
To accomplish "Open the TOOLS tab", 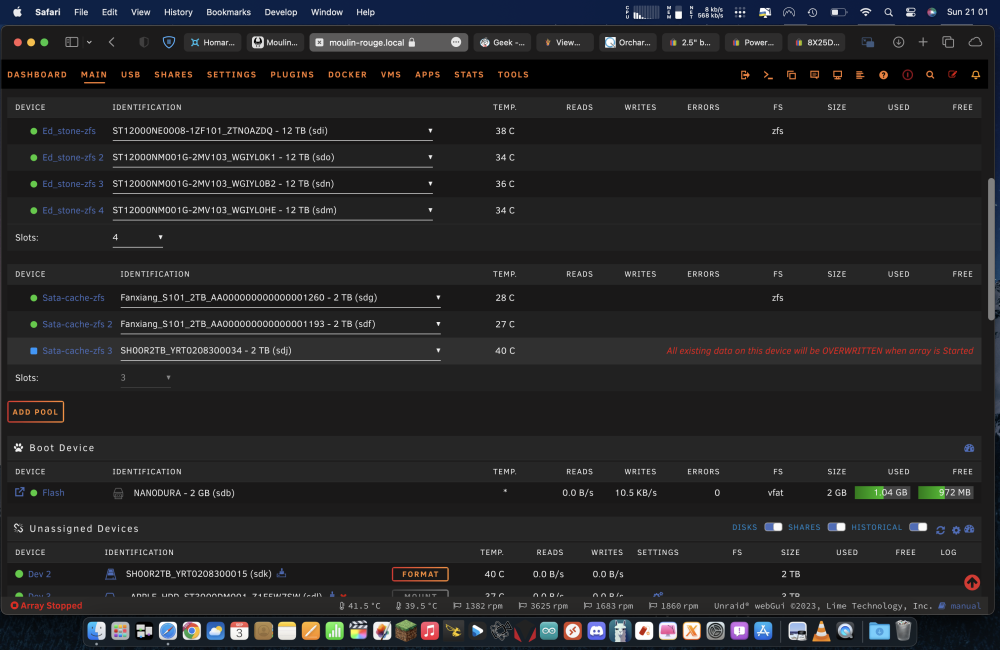I will coord(513,75).
